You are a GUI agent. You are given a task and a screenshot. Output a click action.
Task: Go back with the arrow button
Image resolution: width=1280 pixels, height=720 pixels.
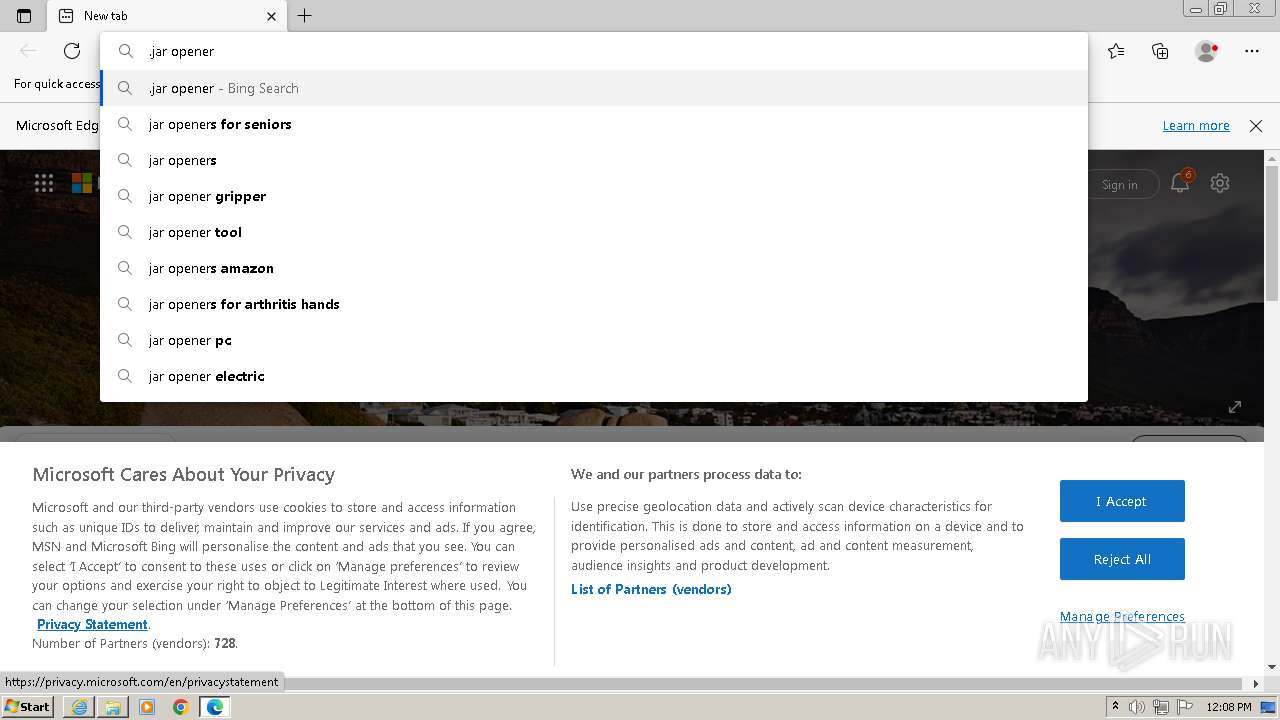tap(28, 51)
